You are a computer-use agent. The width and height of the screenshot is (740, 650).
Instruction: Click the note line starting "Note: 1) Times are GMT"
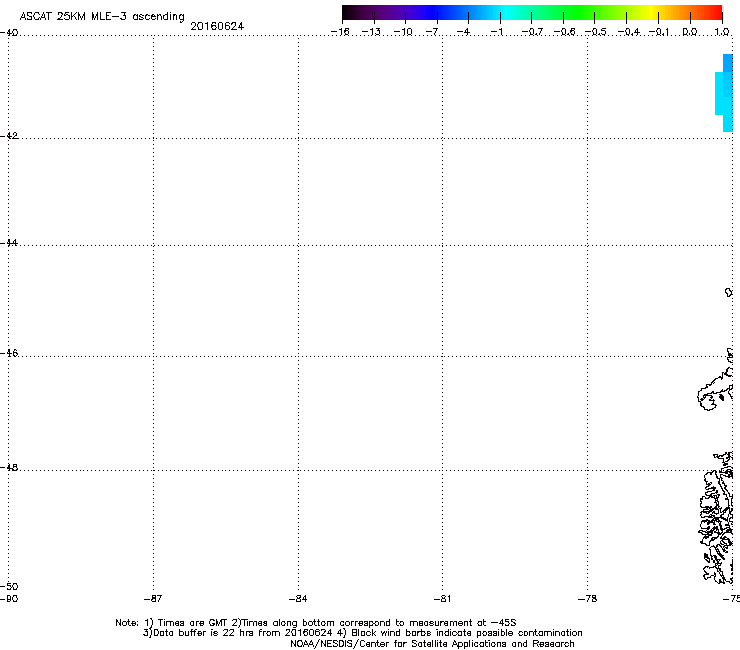pos(316,623)
